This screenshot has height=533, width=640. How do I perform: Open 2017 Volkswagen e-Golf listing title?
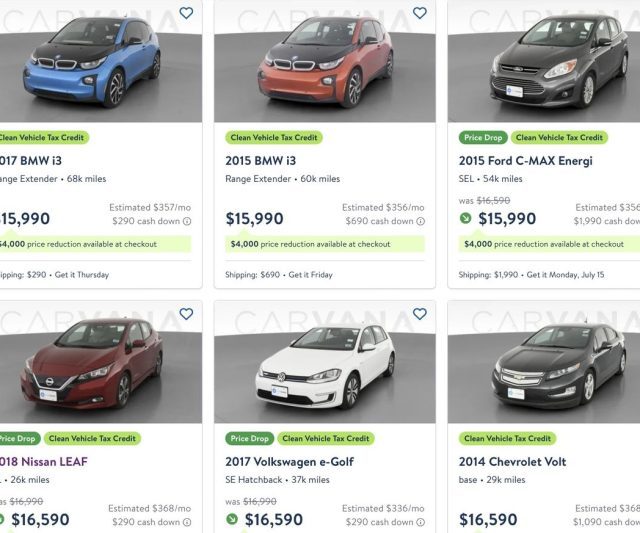pyautogui.click(x=289, y=462)
